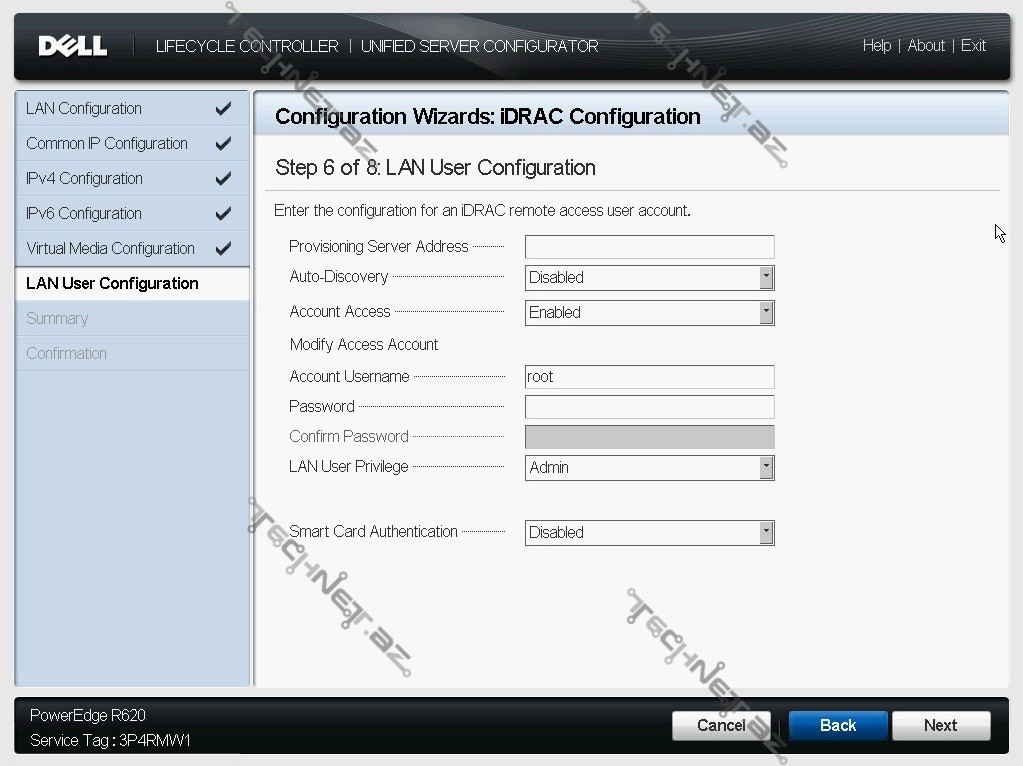Click the Dell logo in header
The width and height of the screenshot is (1023, 766).
tap(72, 46)
